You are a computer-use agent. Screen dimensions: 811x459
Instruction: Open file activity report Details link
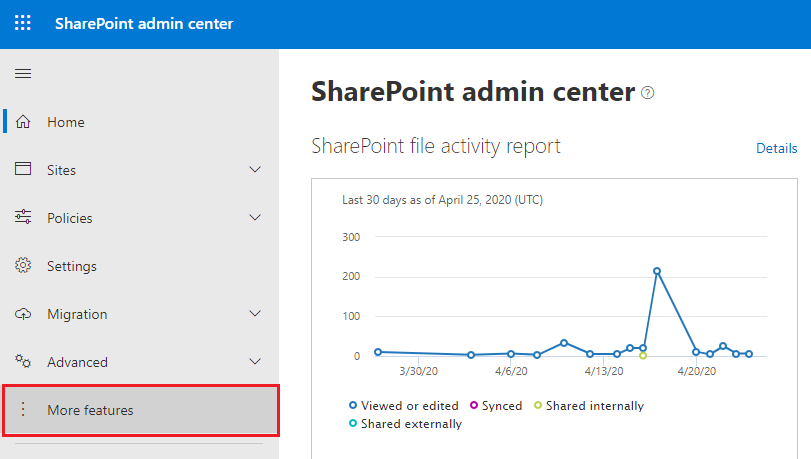pos(776,149)
